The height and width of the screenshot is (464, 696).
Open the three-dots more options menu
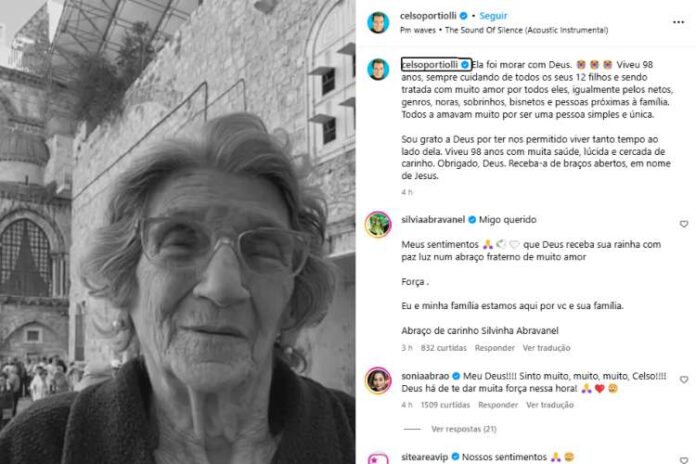click(678, 22)
